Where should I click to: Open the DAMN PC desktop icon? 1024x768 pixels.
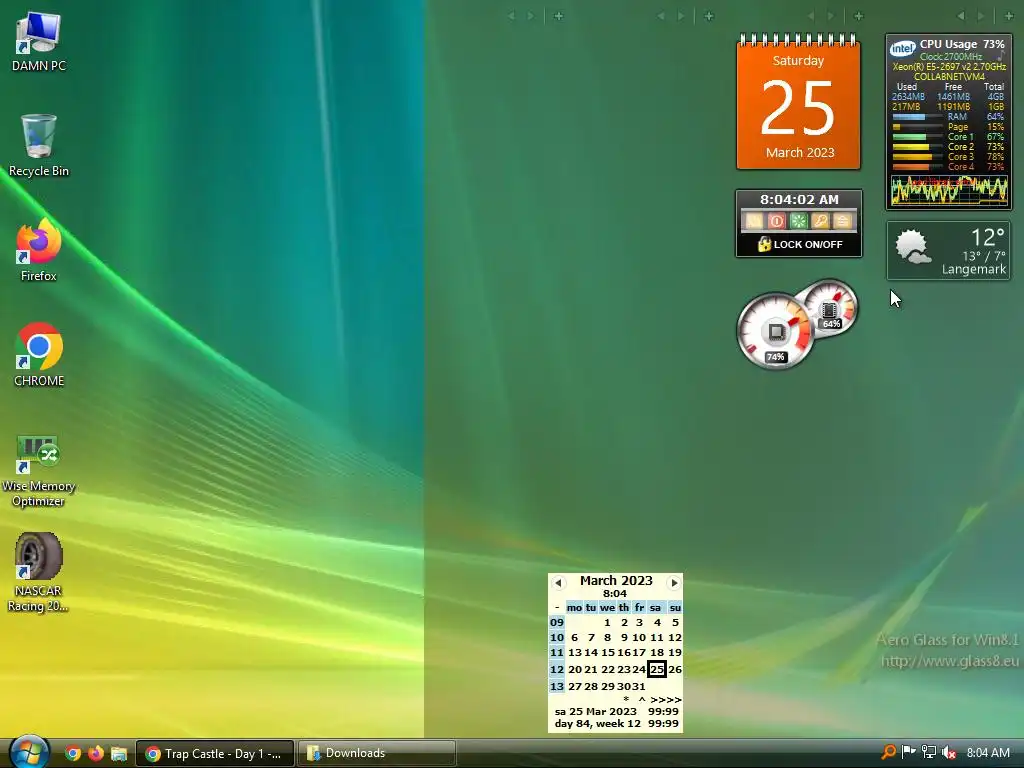39,41
